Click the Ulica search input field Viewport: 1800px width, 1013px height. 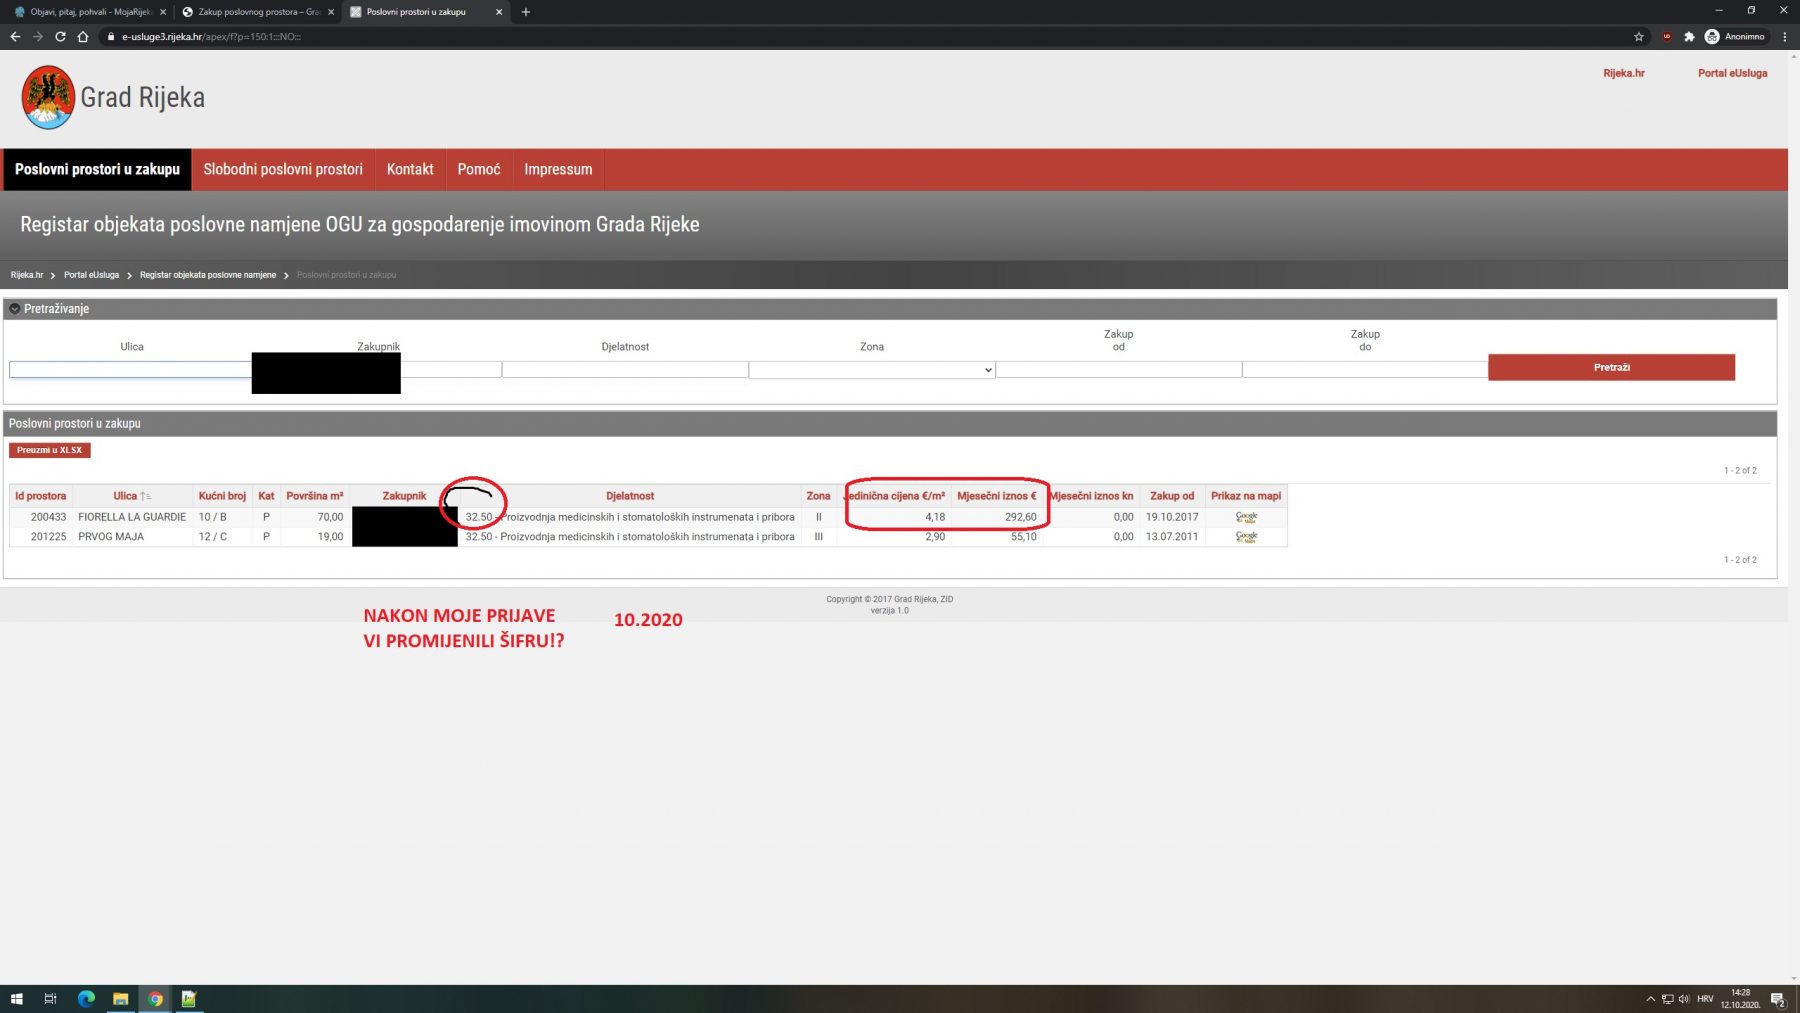(x=130, y=370)
